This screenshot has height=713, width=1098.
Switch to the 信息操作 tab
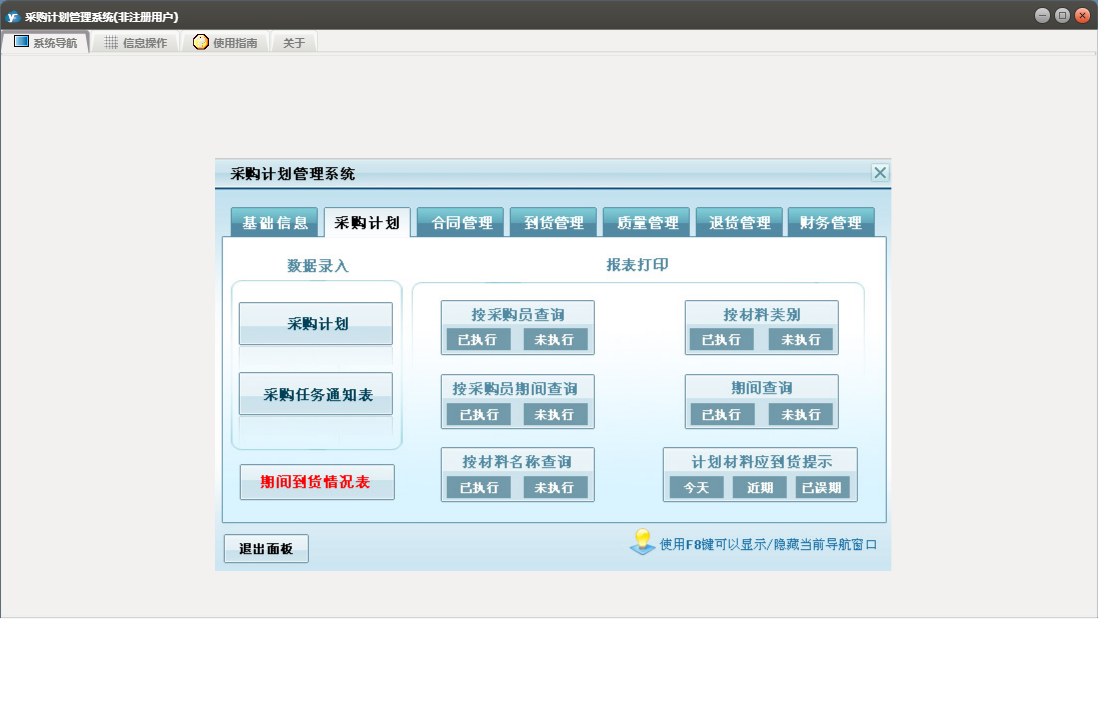136,43
